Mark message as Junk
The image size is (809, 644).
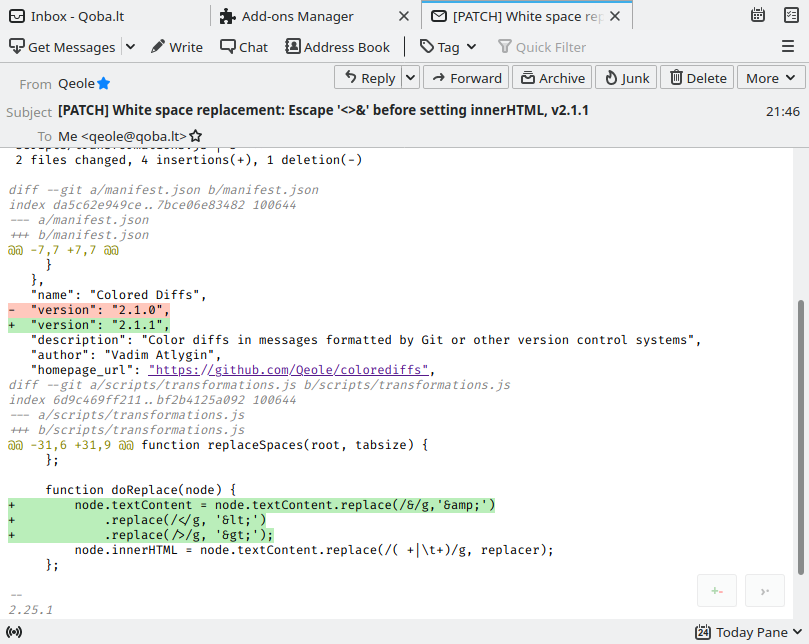pyautogui.click(x=626, y=78)
